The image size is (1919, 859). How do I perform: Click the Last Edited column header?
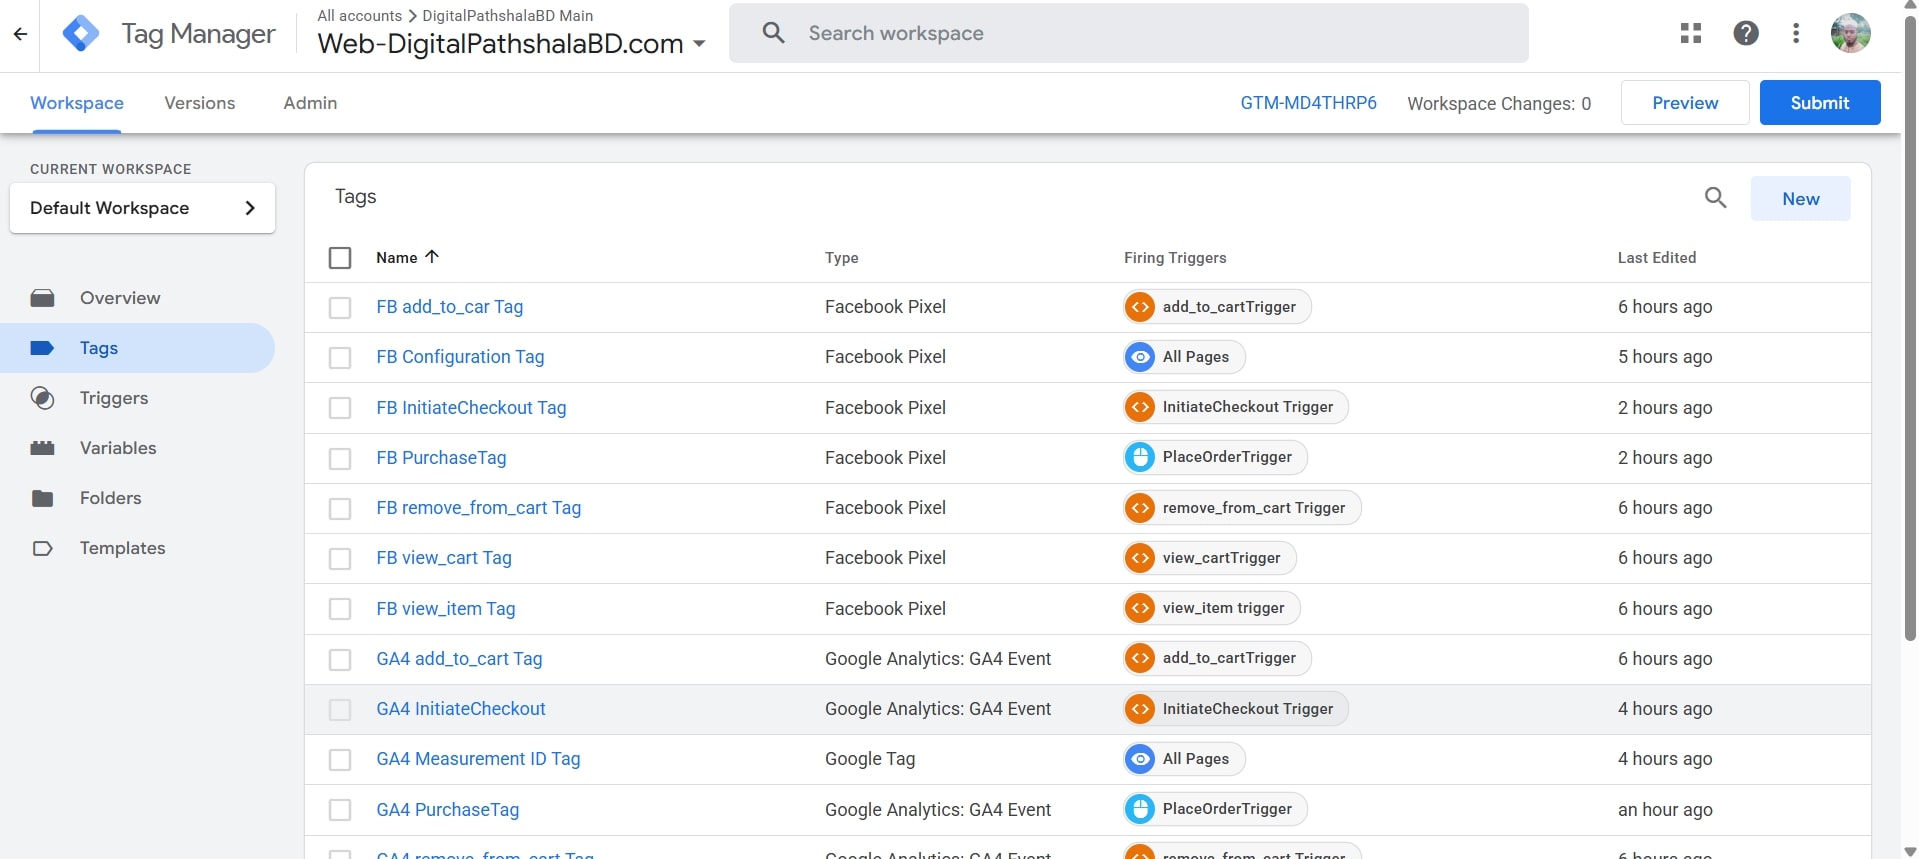[1657, 258]
